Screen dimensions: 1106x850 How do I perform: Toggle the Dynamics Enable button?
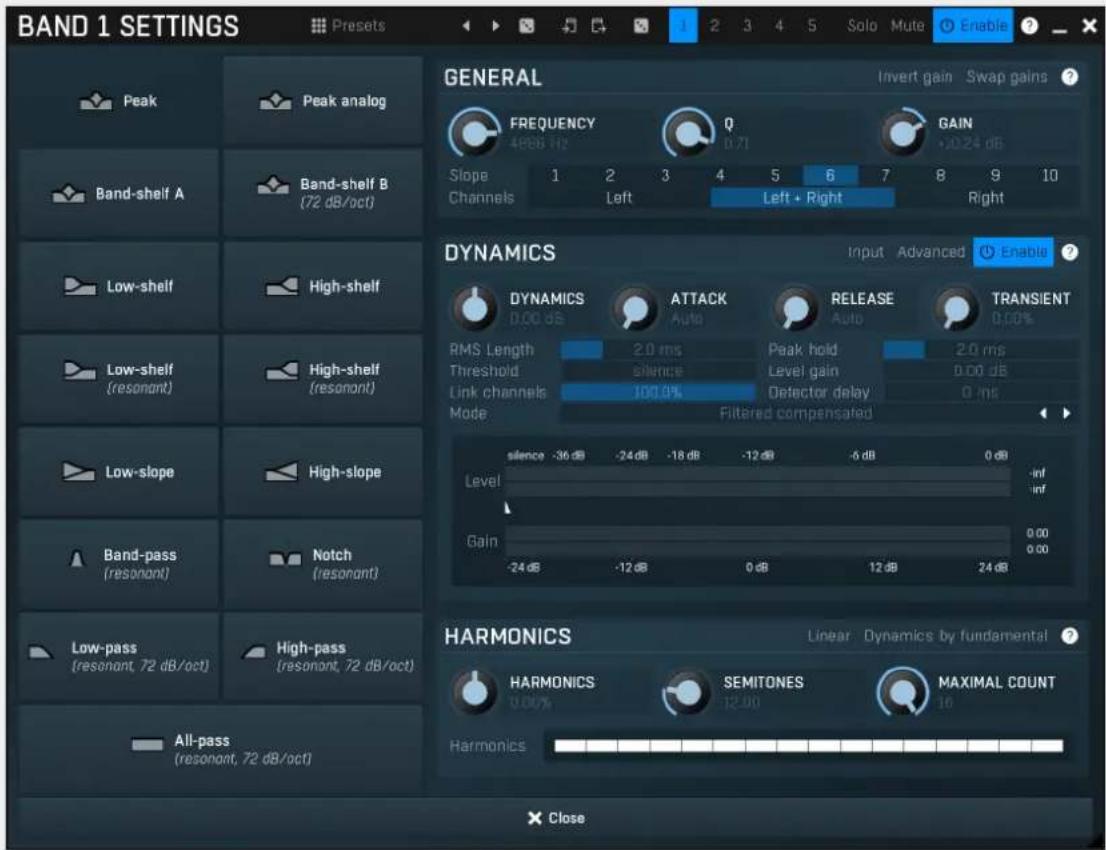pos(1013,252)
